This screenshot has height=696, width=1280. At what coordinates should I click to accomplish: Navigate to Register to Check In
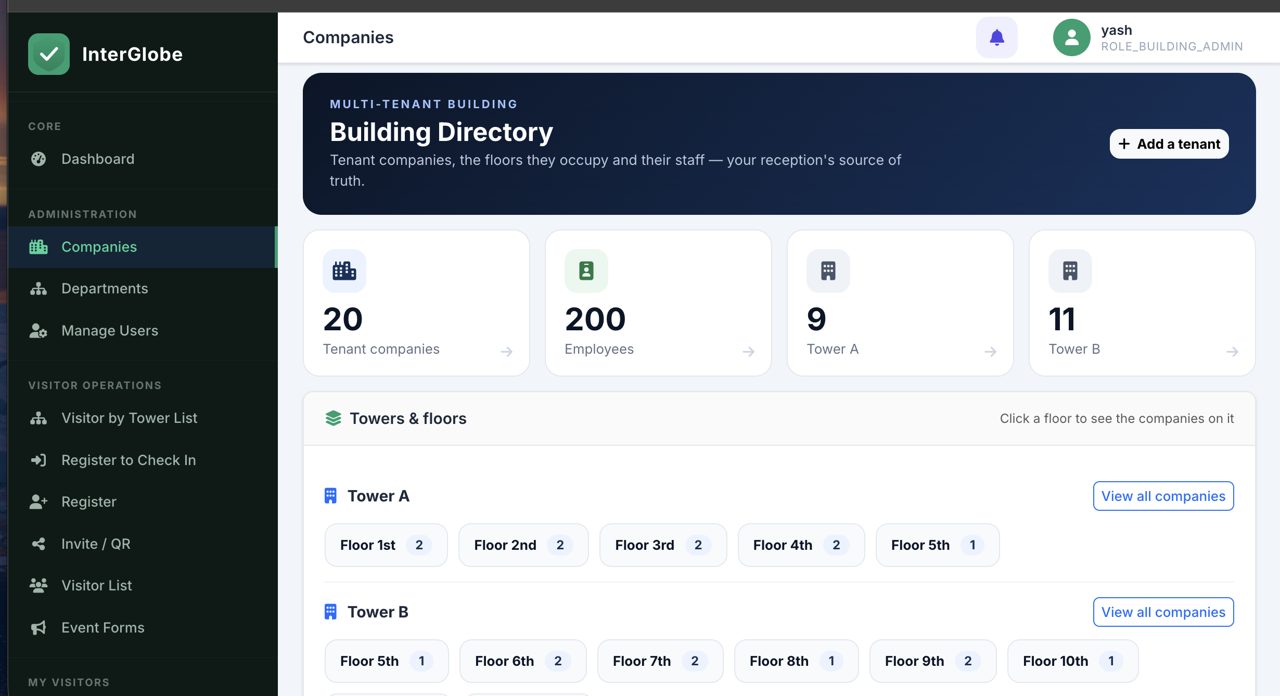[x=142, y=460]
